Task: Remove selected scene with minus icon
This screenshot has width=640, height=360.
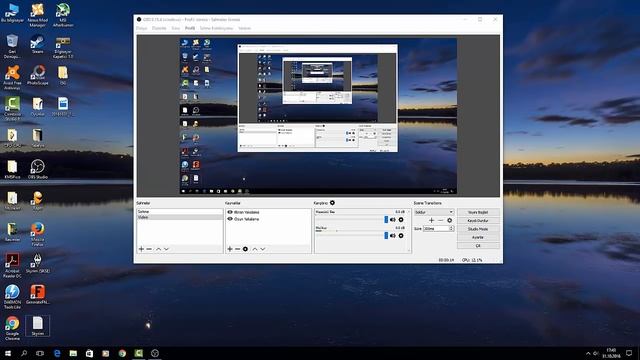Action: [149, 249]
